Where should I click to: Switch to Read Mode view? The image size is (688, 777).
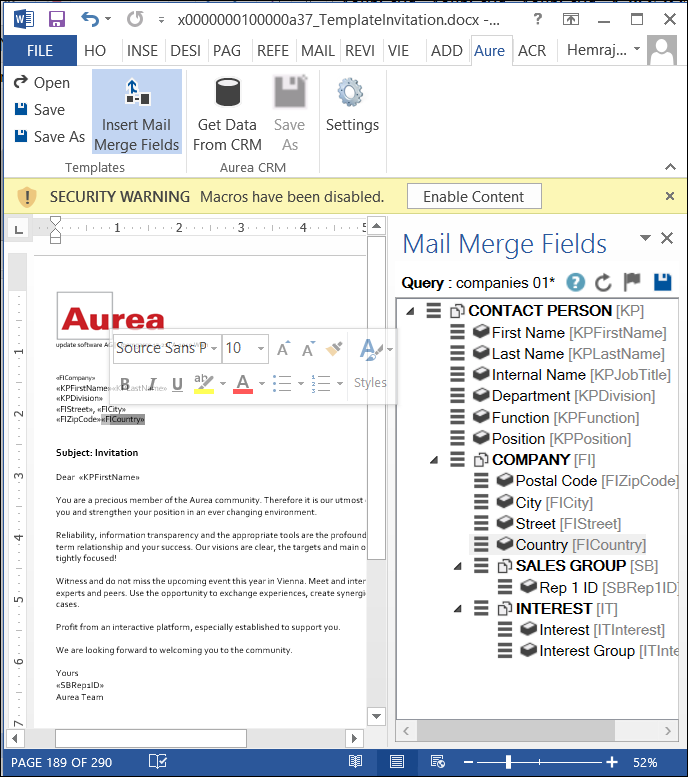click(x=355, y=761)
